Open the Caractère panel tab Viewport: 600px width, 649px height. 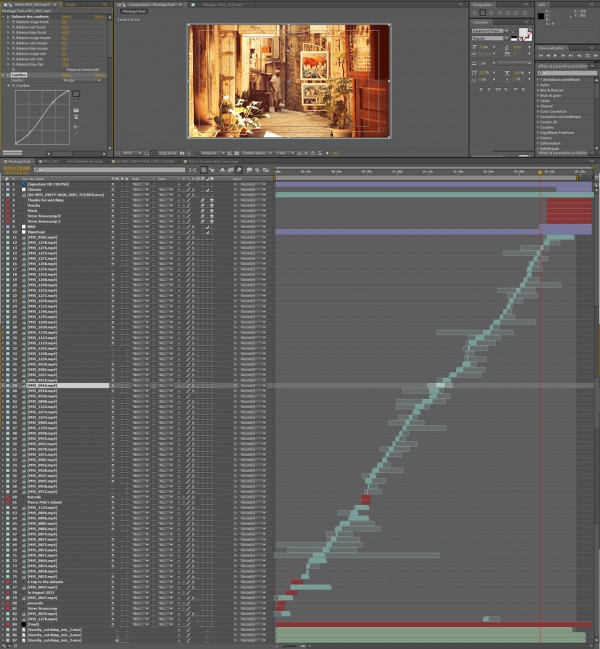pos(480,22)
